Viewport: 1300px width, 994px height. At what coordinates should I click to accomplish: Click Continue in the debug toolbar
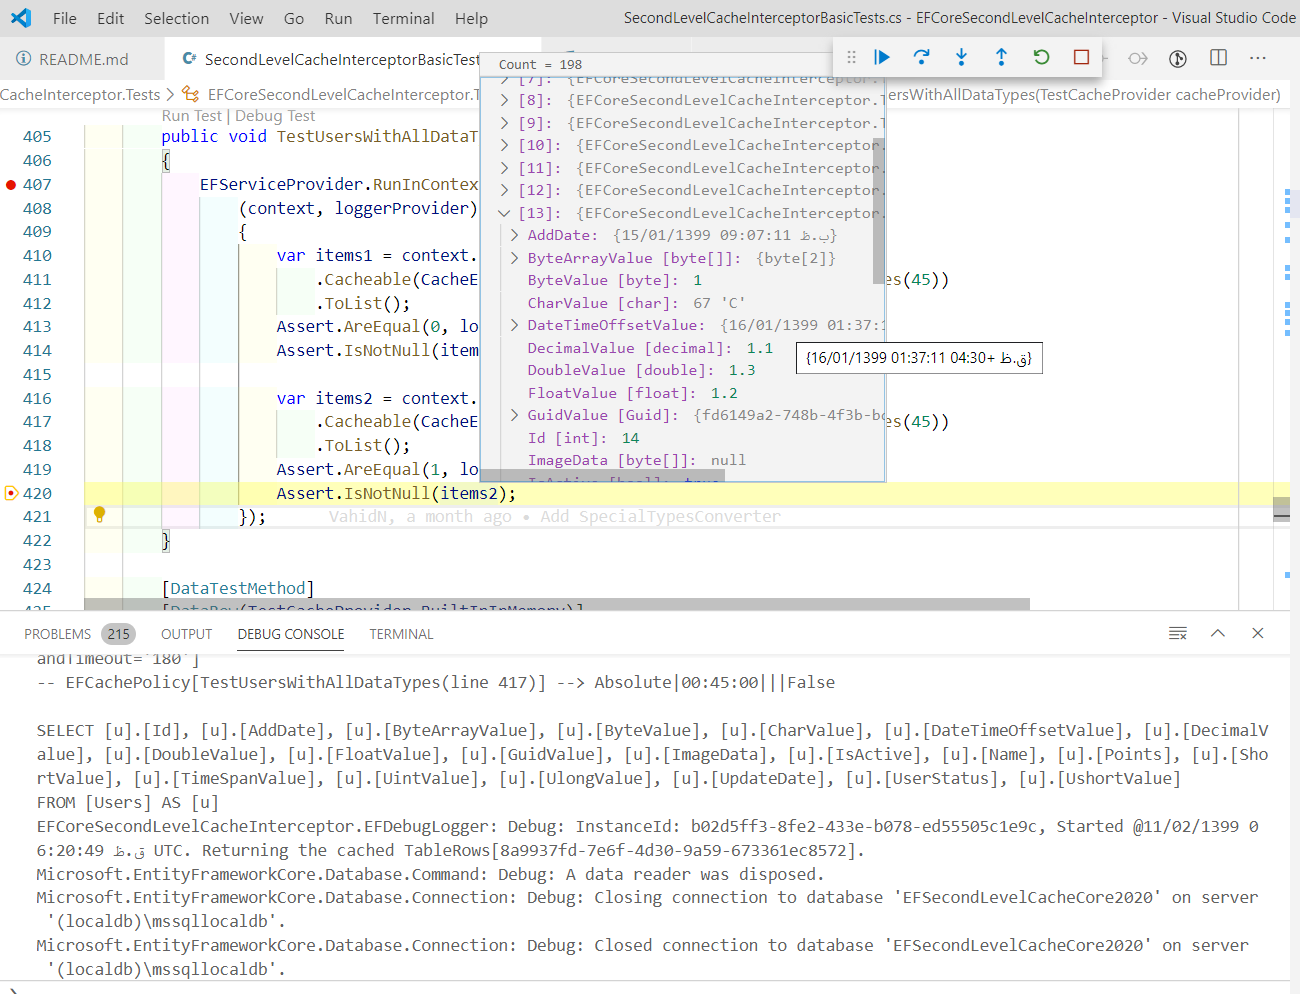[x=881, y=57]
